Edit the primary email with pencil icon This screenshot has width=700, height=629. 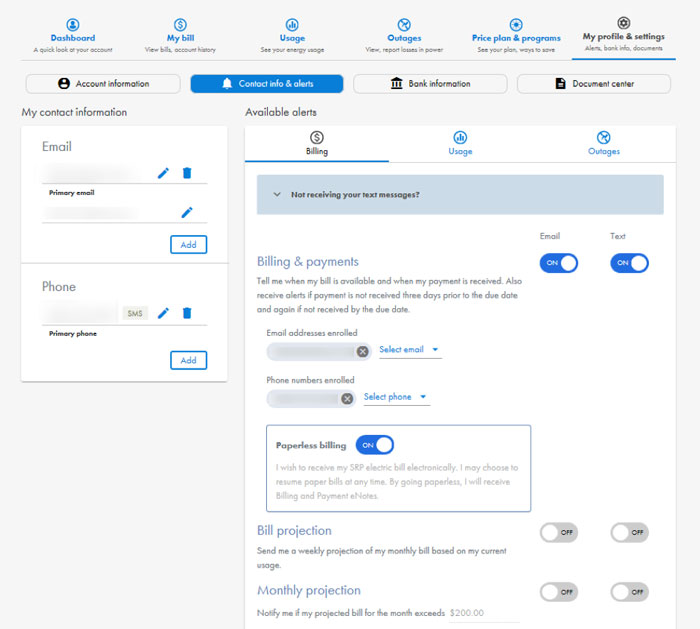(x=163, y=173)
